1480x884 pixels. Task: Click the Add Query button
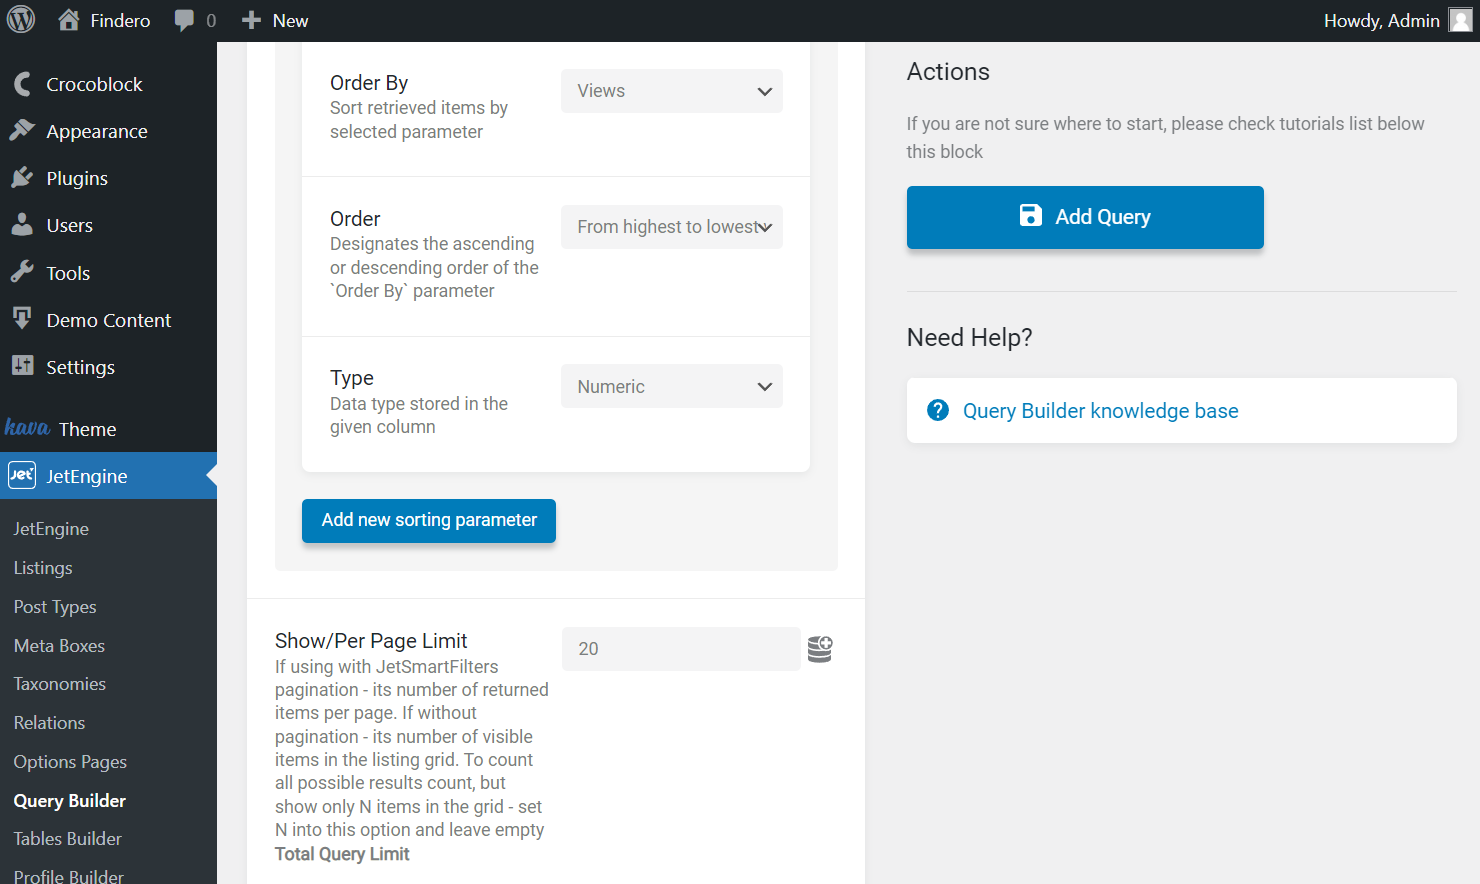pos(1085,217)
